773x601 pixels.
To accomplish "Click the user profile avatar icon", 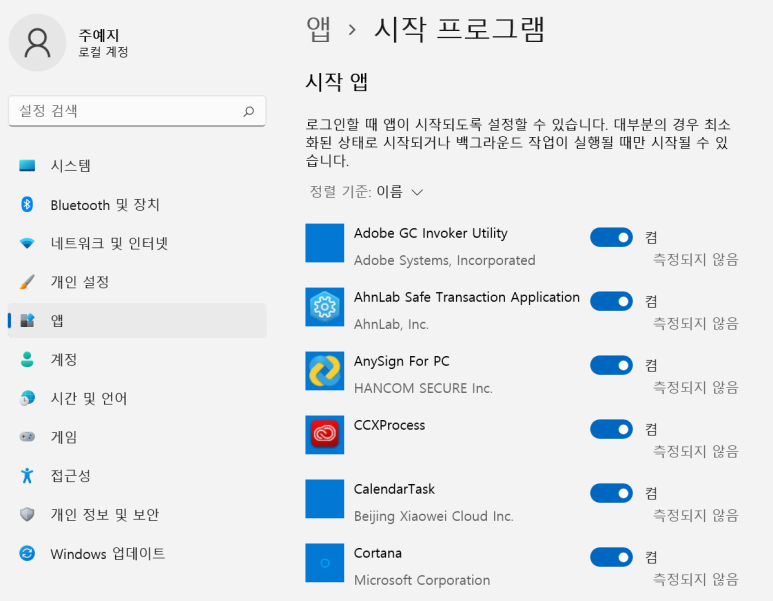I will [37, 42].
